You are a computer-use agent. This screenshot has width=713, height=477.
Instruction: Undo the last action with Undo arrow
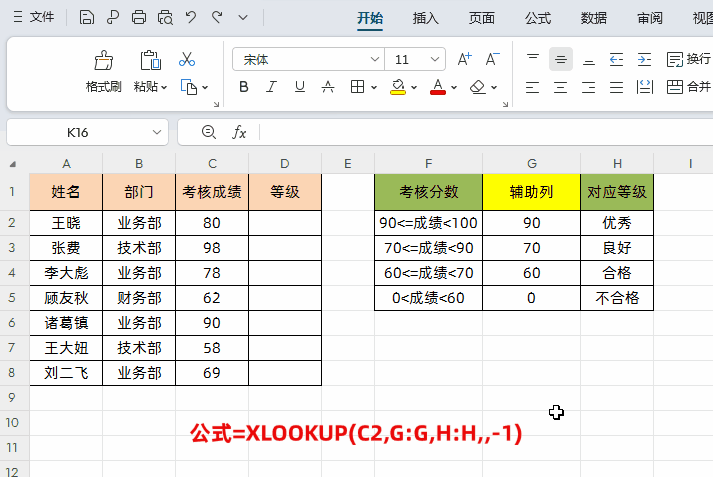pos(191,17)
